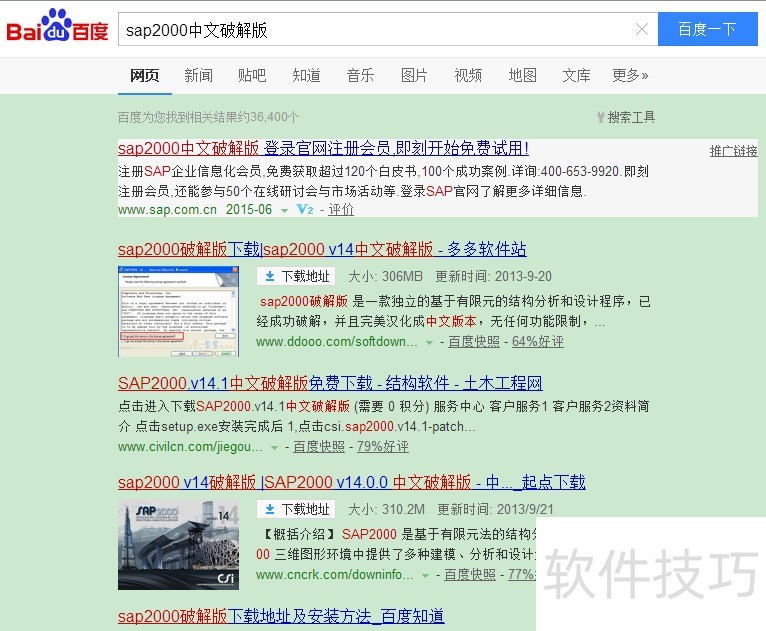Screen dimensions: 766x631
Task: Click the 更新时间: 2013-9-20 text
Action: click(493, 276)
